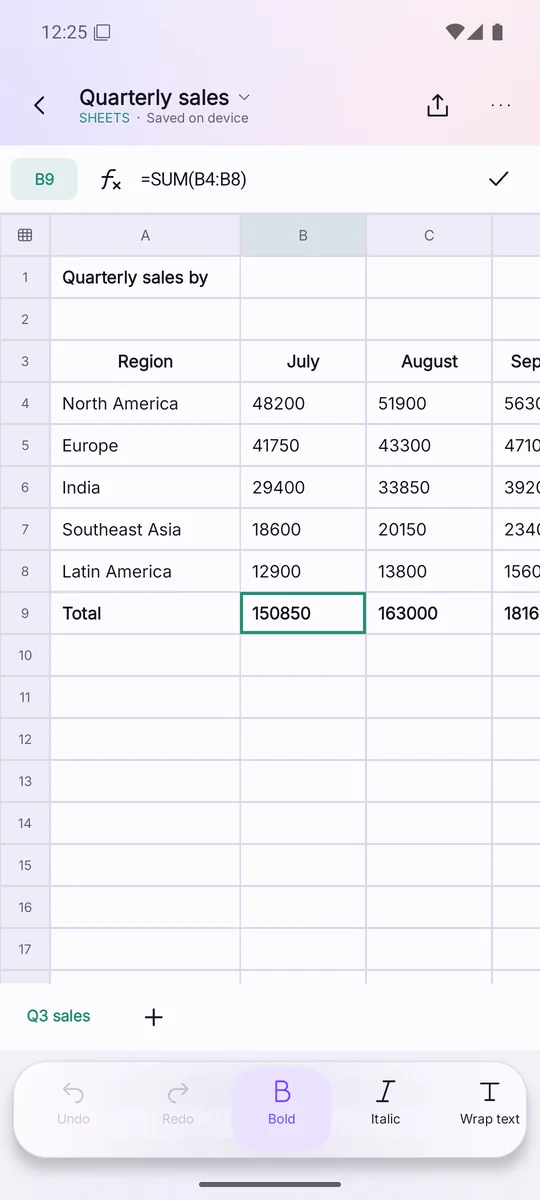Select row 12 header
The image size is (540, 1200).
pos(25,739)
